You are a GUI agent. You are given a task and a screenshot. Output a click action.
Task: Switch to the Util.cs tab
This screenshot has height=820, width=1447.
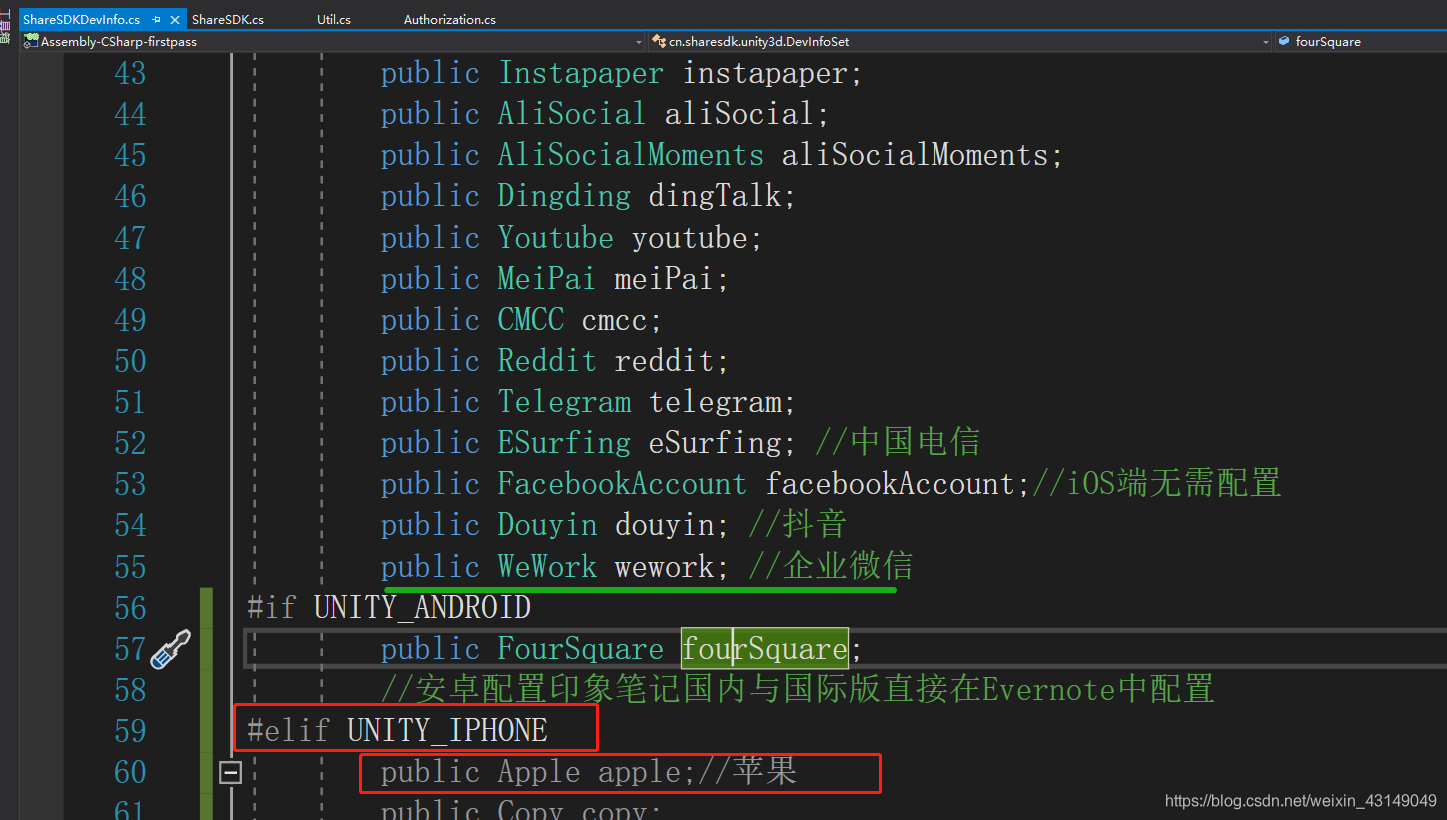[334, 20]
